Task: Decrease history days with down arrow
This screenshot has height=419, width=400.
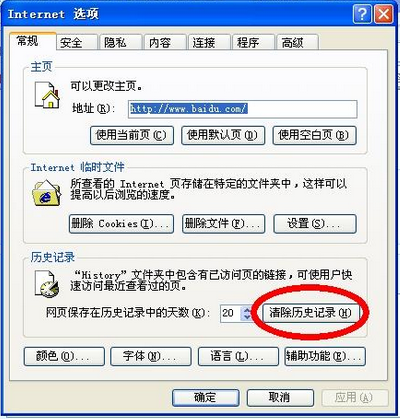Action: click(247, 317)
